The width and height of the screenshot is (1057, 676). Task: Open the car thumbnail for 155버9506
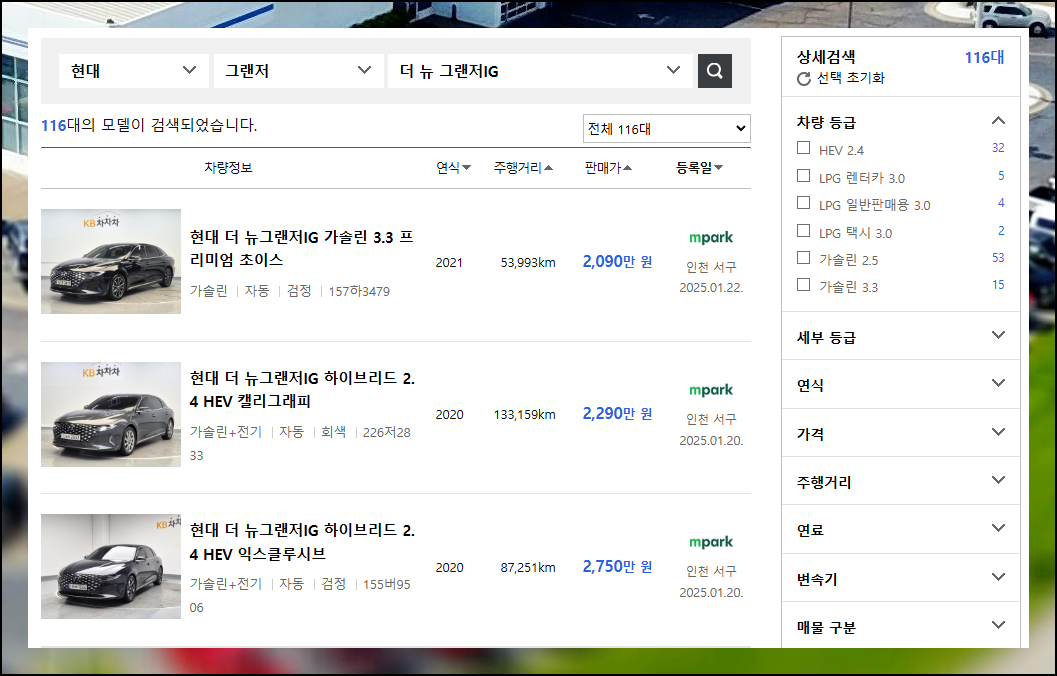pyautogui.click(x=111, y=567)
